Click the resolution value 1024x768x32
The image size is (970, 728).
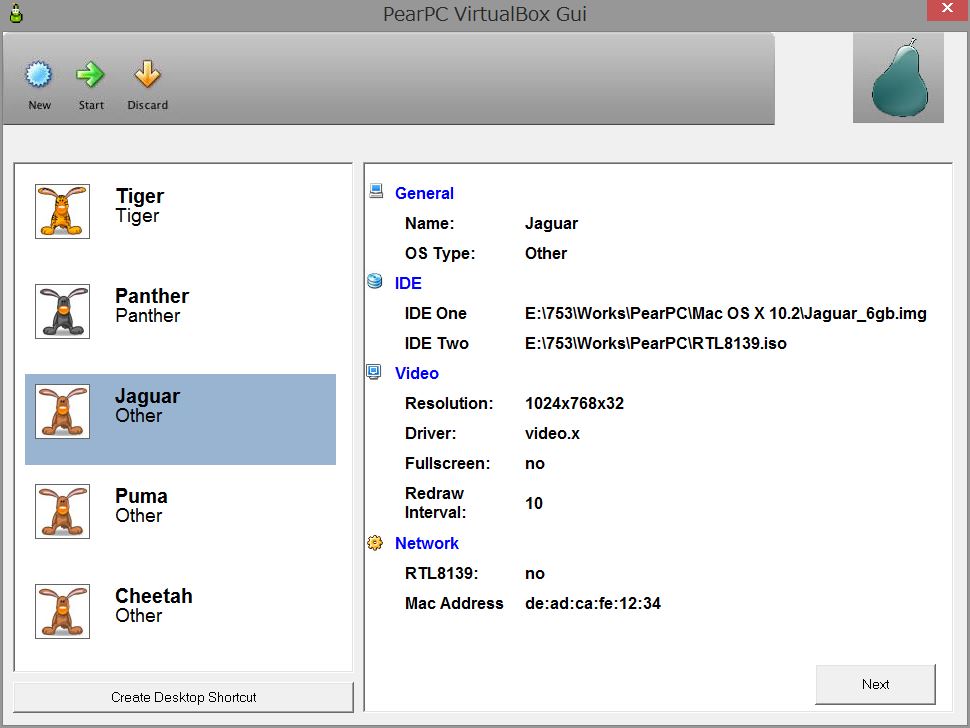pos(574,403)
